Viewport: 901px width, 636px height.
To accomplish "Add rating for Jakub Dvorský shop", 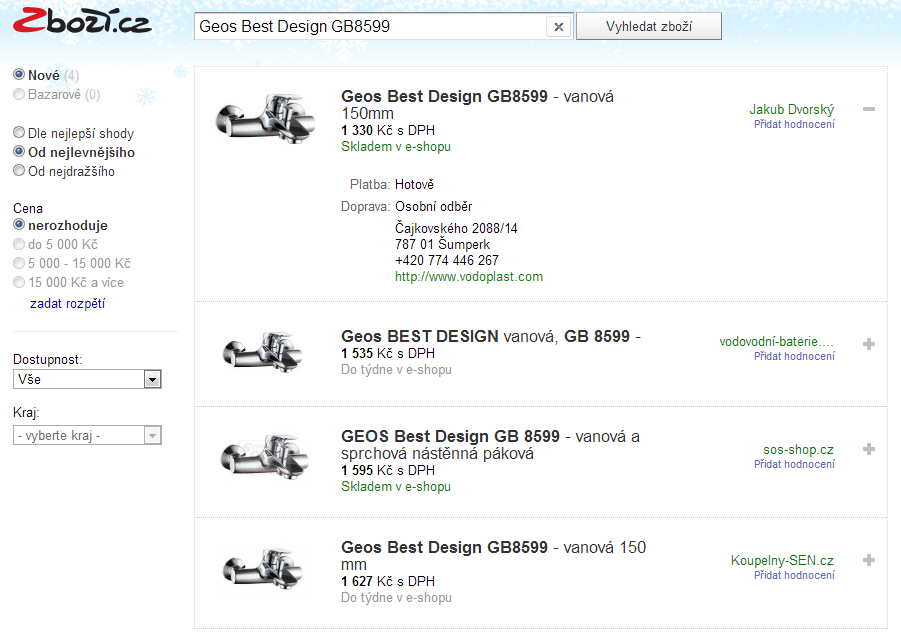I will point(794,125).
